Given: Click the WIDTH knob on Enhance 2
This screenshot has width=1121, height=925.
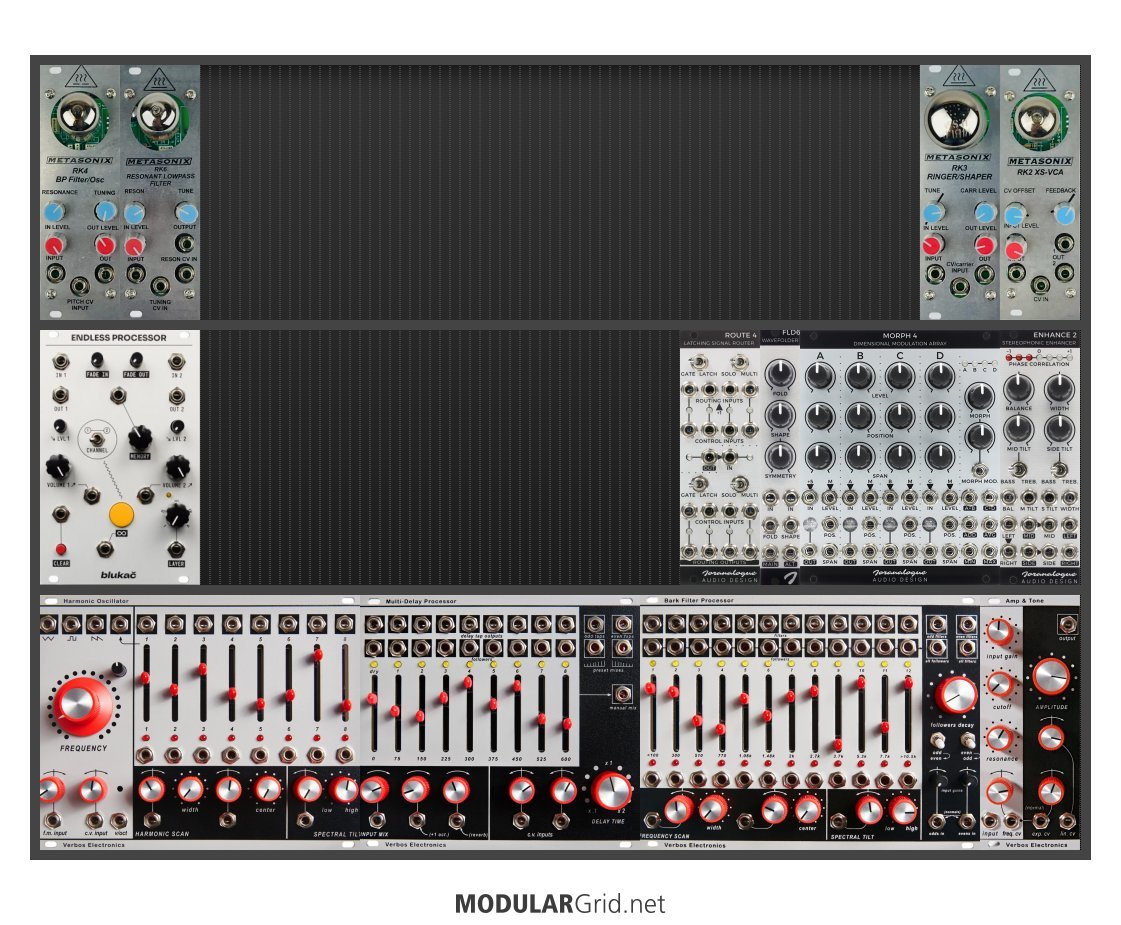Looking at the screenshot, I should (x=1059, y=388).
